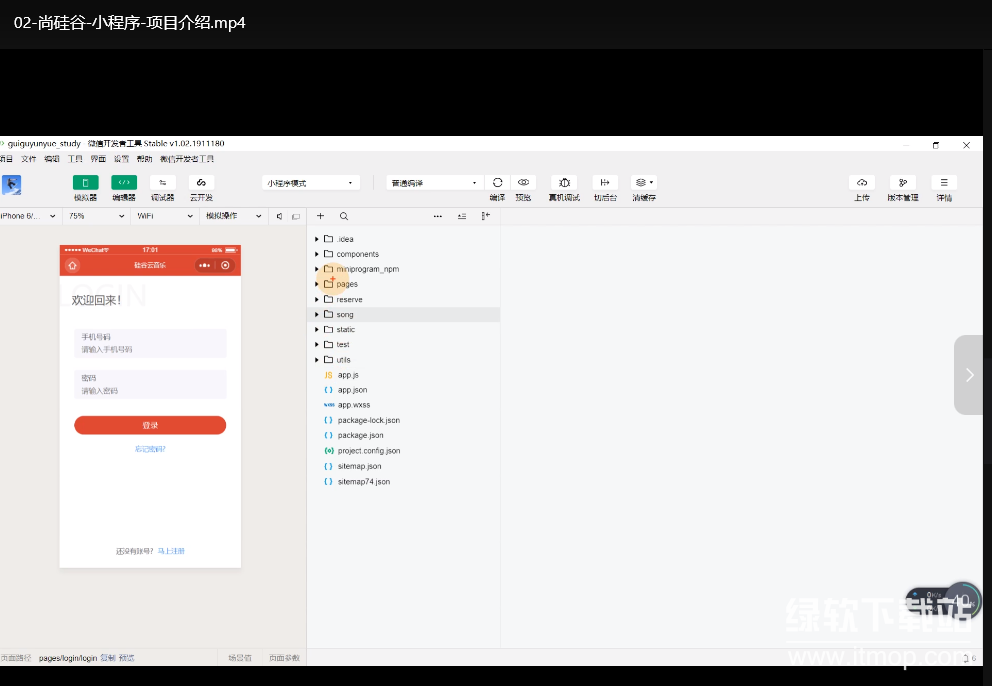Screen dimensions: 992x686
Task: Click the 手机号码 phone number input field
Action: [x=150, y=343]
